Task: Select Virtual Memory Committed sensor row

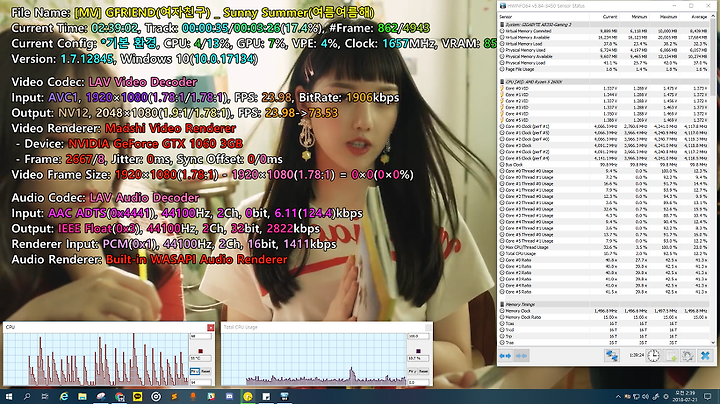Action: [x=604, y=31]
